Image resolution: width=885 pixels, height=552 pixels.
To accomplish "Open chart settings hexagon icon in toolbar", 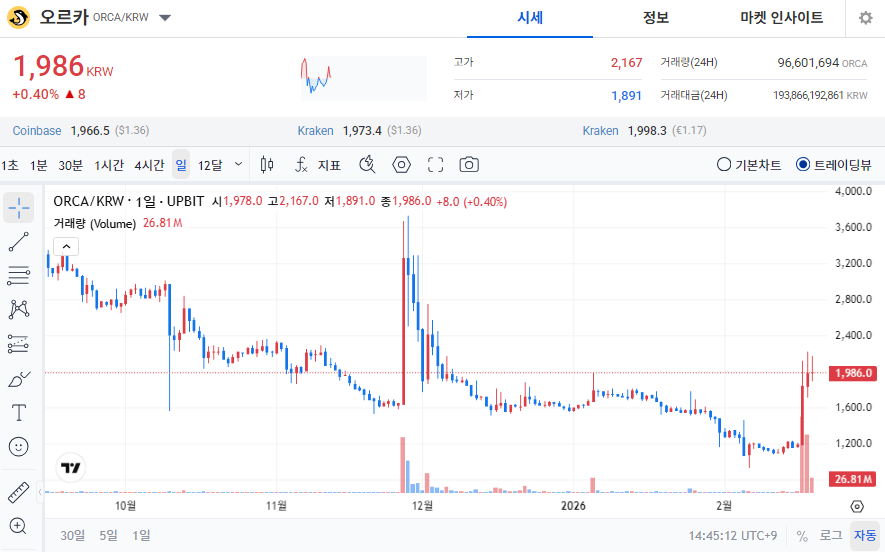I will pyautogui.click(x=401, y=165).
